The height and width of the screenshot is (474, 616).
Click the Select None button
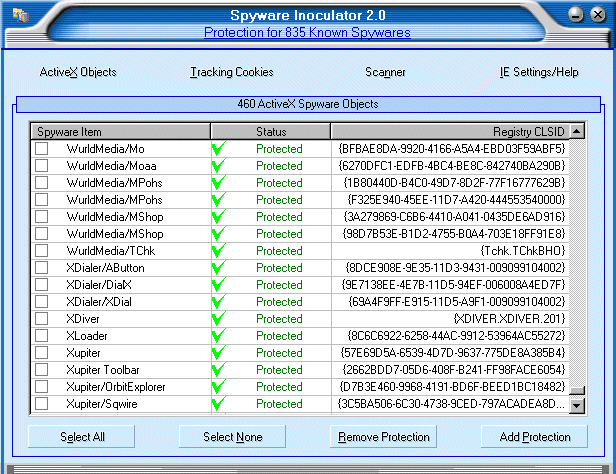[232, 437]
